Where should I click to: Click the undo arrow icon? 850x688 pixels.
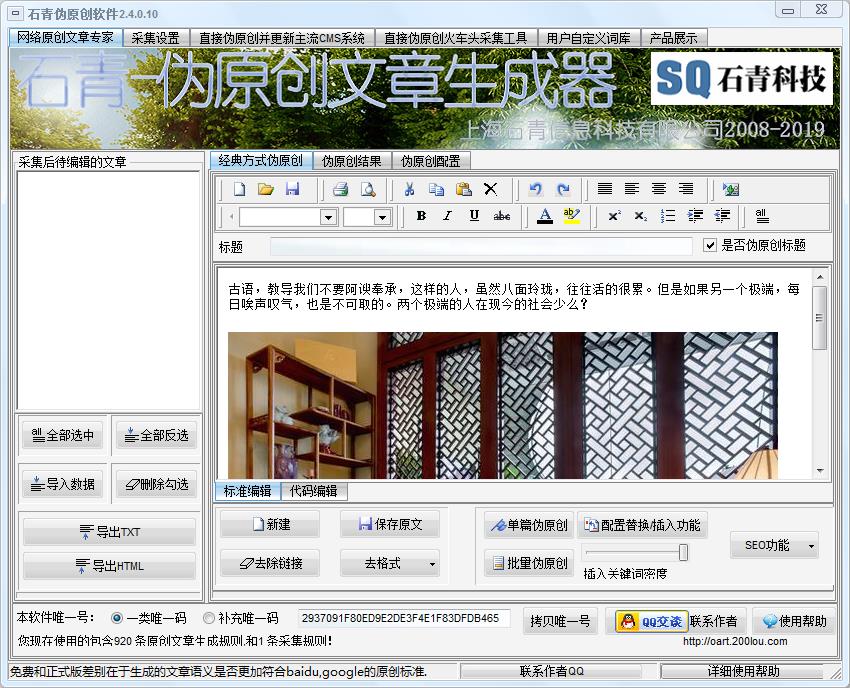[x=535, y=189]
